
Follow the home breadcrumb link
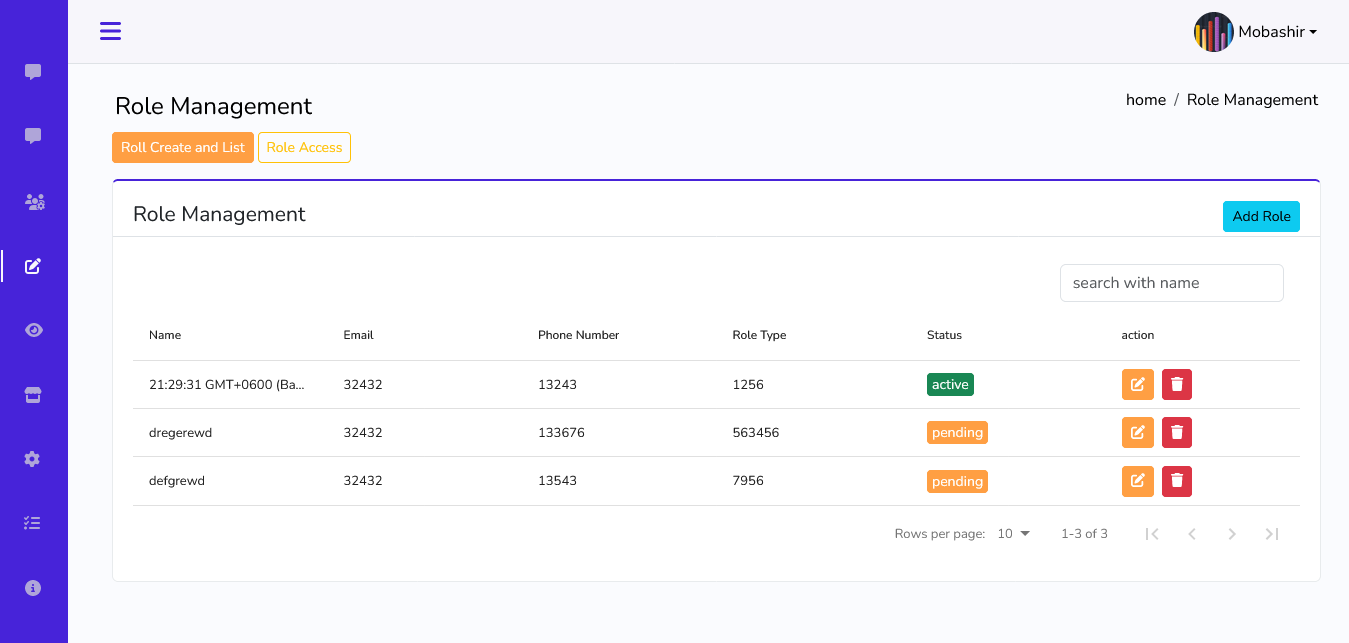1145,100
